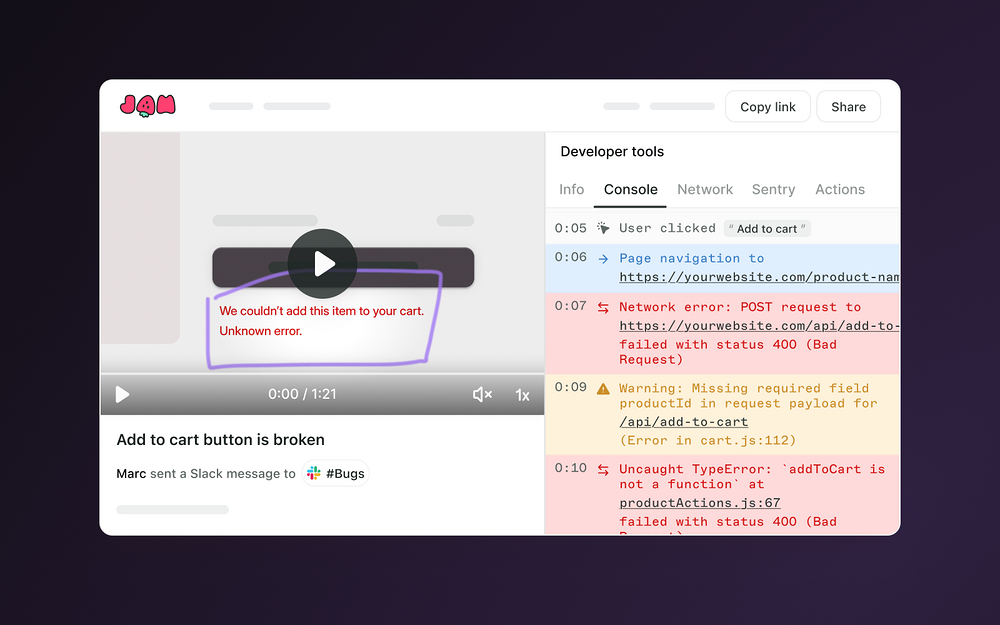The image size is (1000, 625).
Task: Click the 0:05 timestamp
Action: click(570, 228)
